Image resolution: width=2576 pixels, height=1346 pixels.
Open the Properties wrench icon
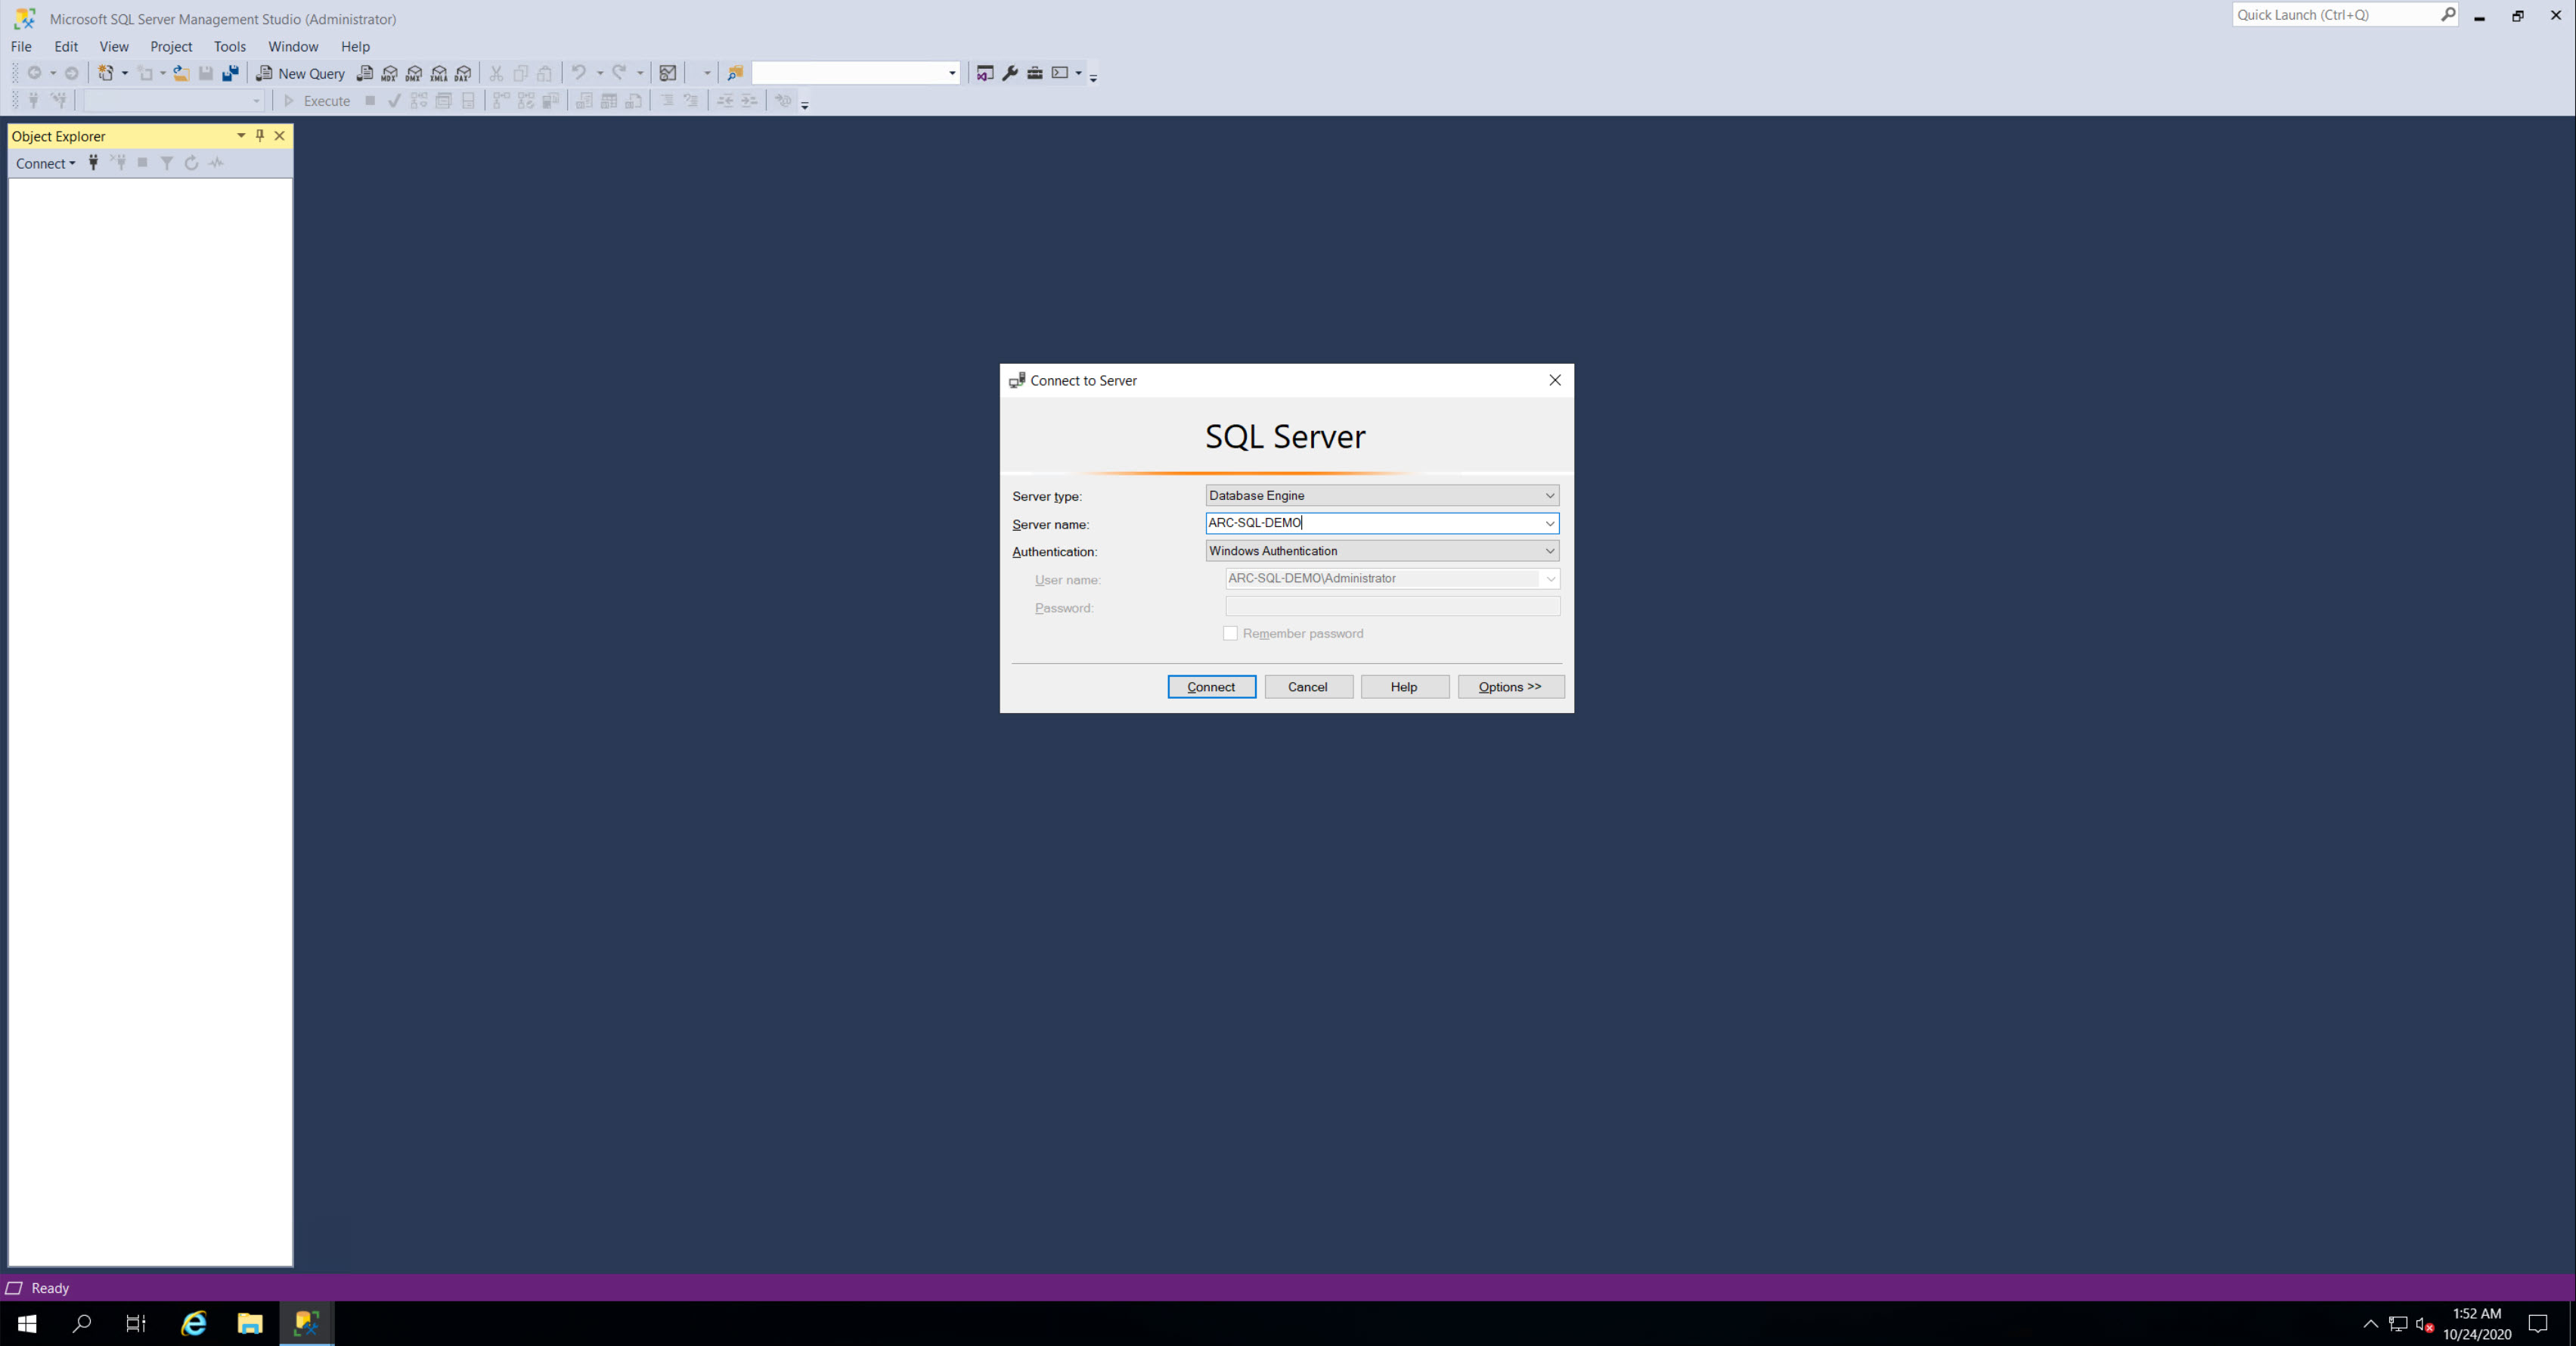(1010, 73)
